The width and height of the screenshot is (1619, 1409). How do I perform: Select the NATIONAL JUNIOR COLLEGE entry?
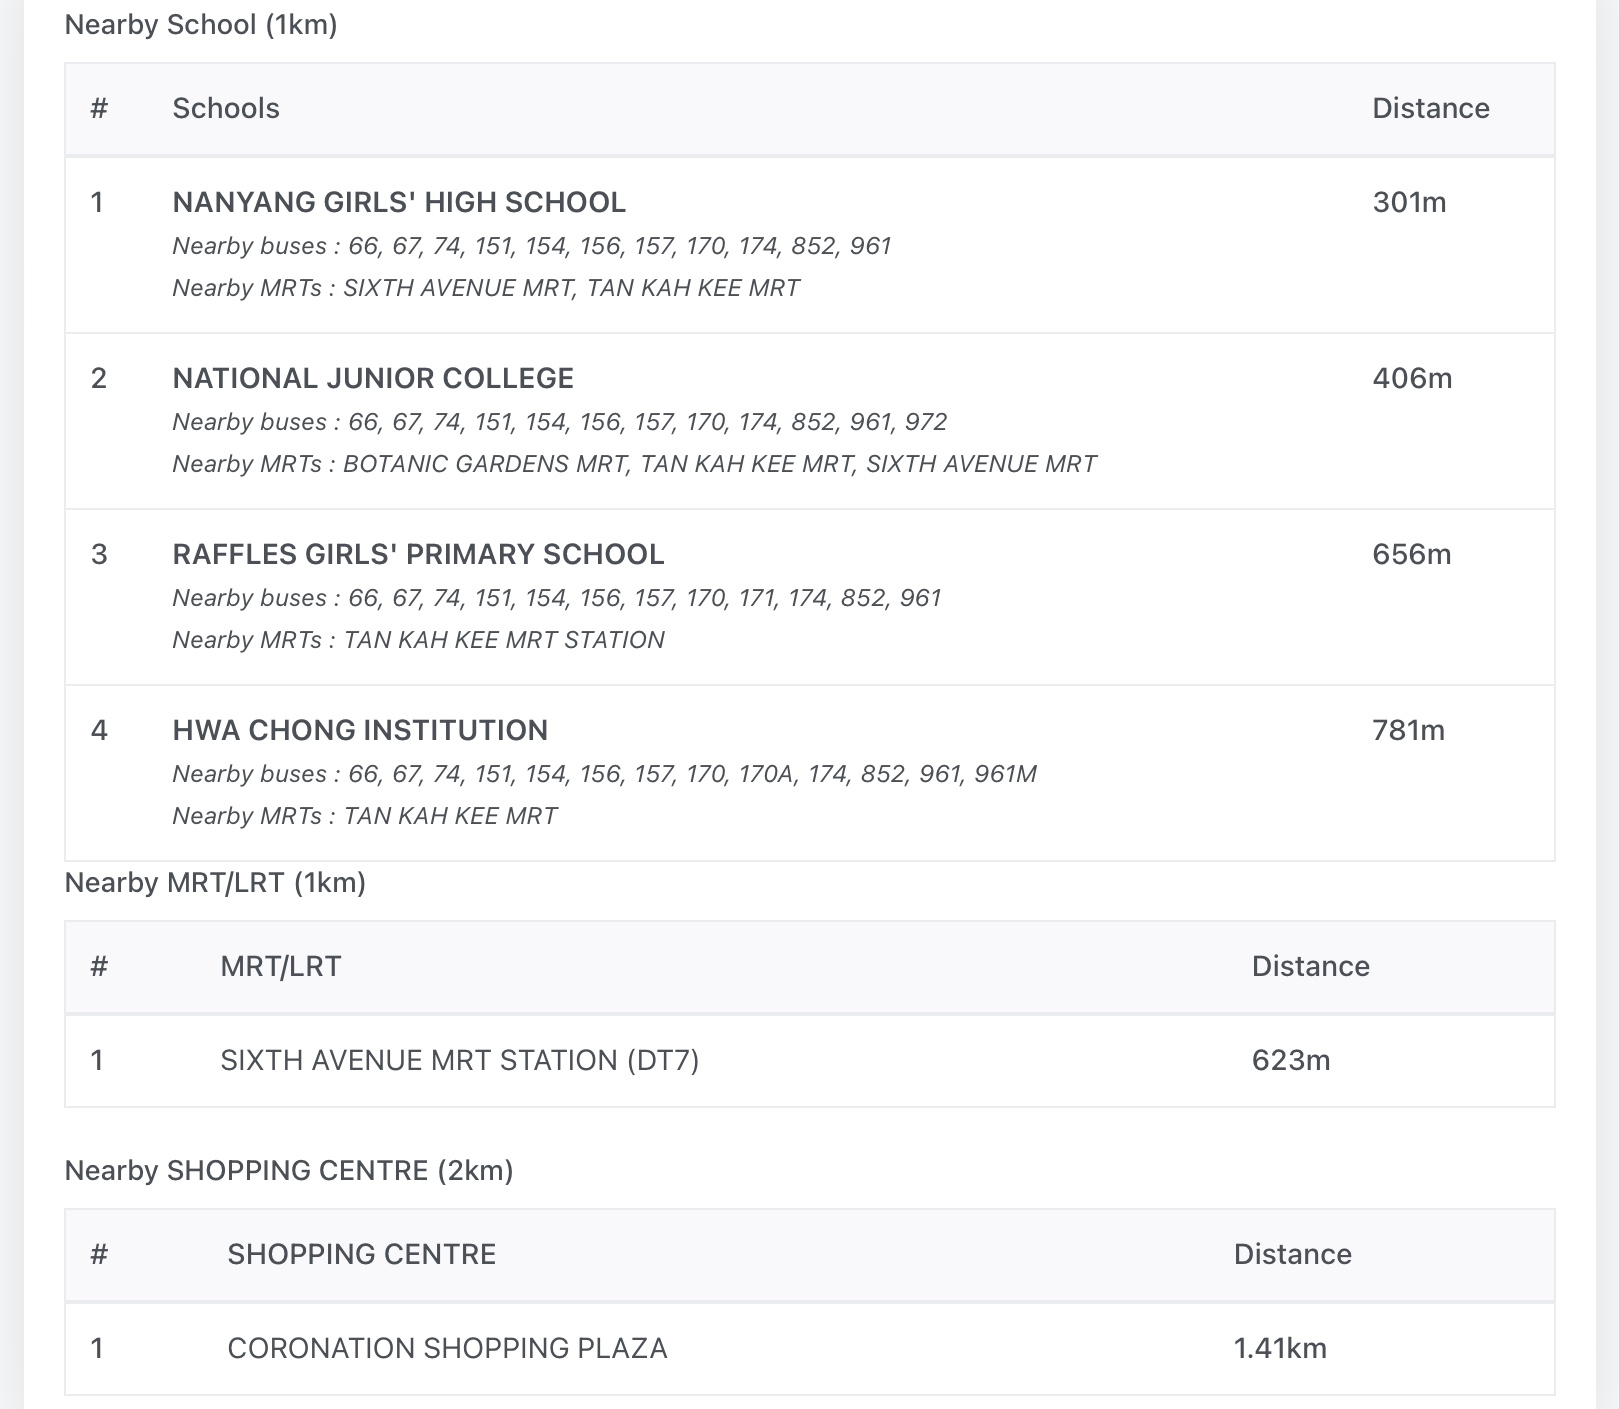coord(373,379)
